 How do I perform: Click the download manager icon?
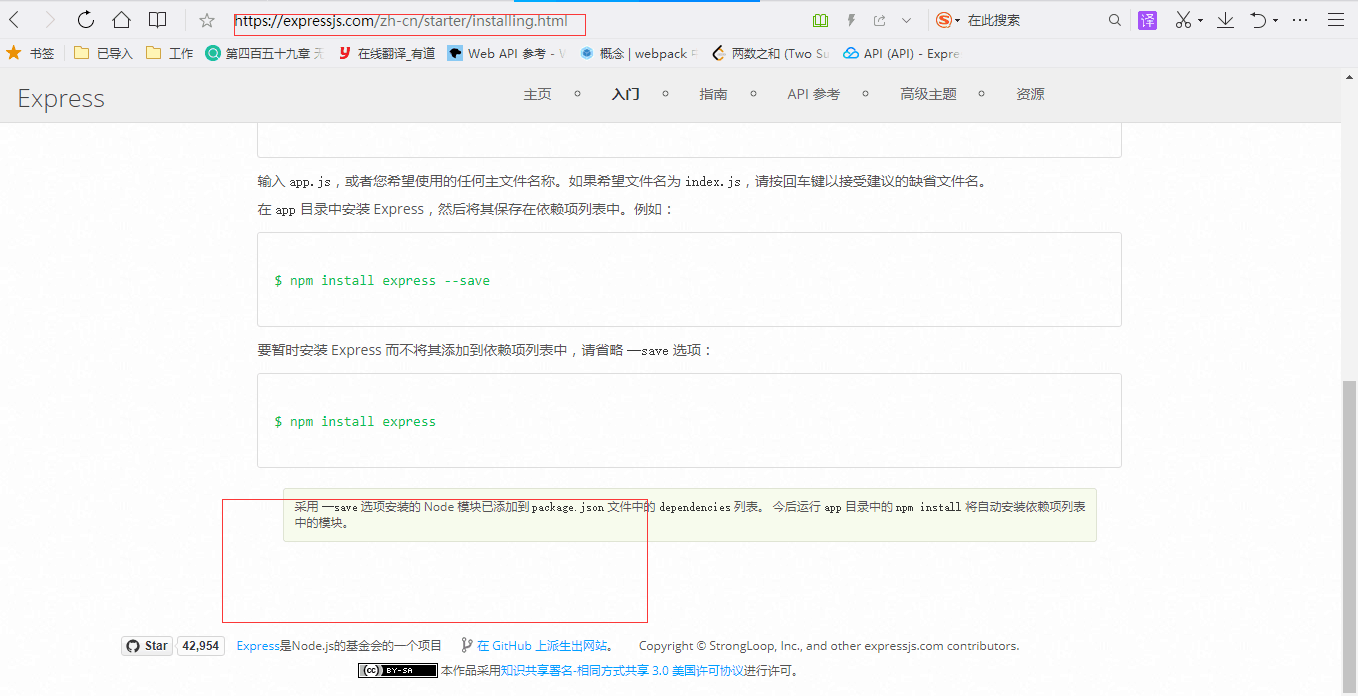(x=1224, y=20)
